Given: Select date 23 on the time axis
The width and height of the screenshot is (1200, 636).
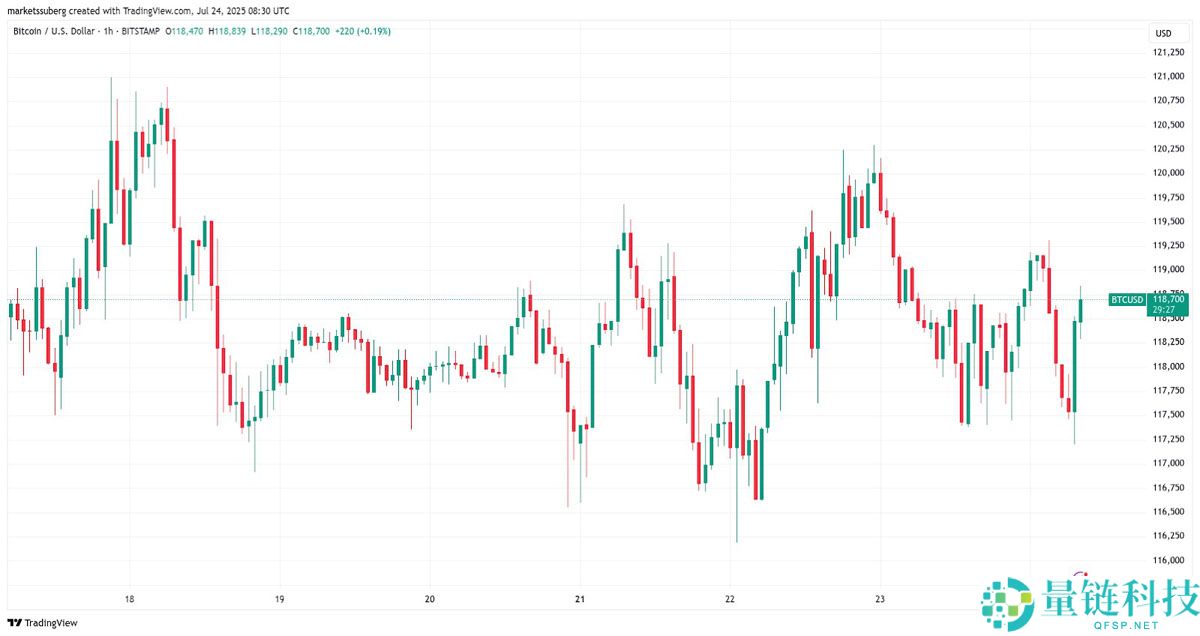Looking at the screenshot, I should (881, 599).
